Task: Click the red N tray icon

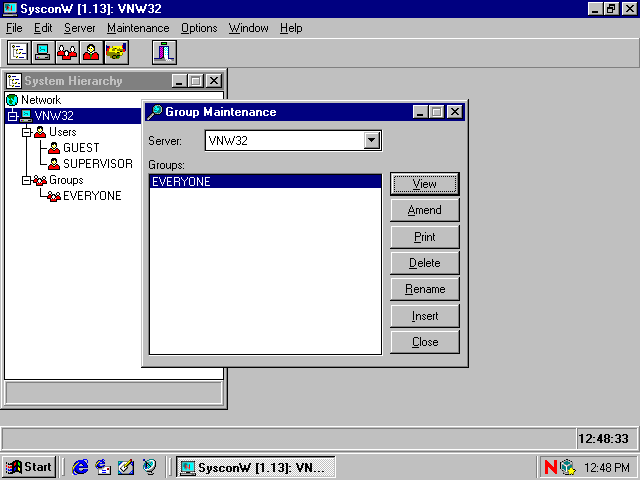Action: (x=551, y=467)
